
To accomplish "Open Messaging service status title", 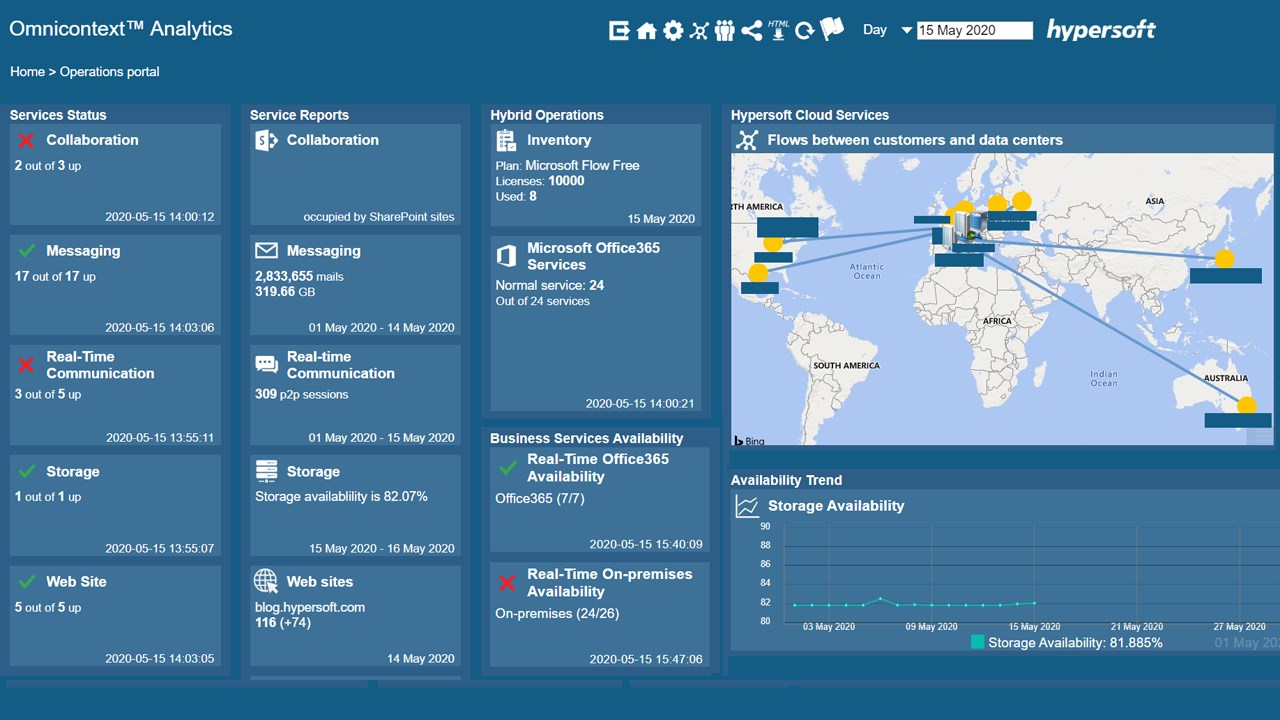I will pyautogui.click(x=83, y=251).
